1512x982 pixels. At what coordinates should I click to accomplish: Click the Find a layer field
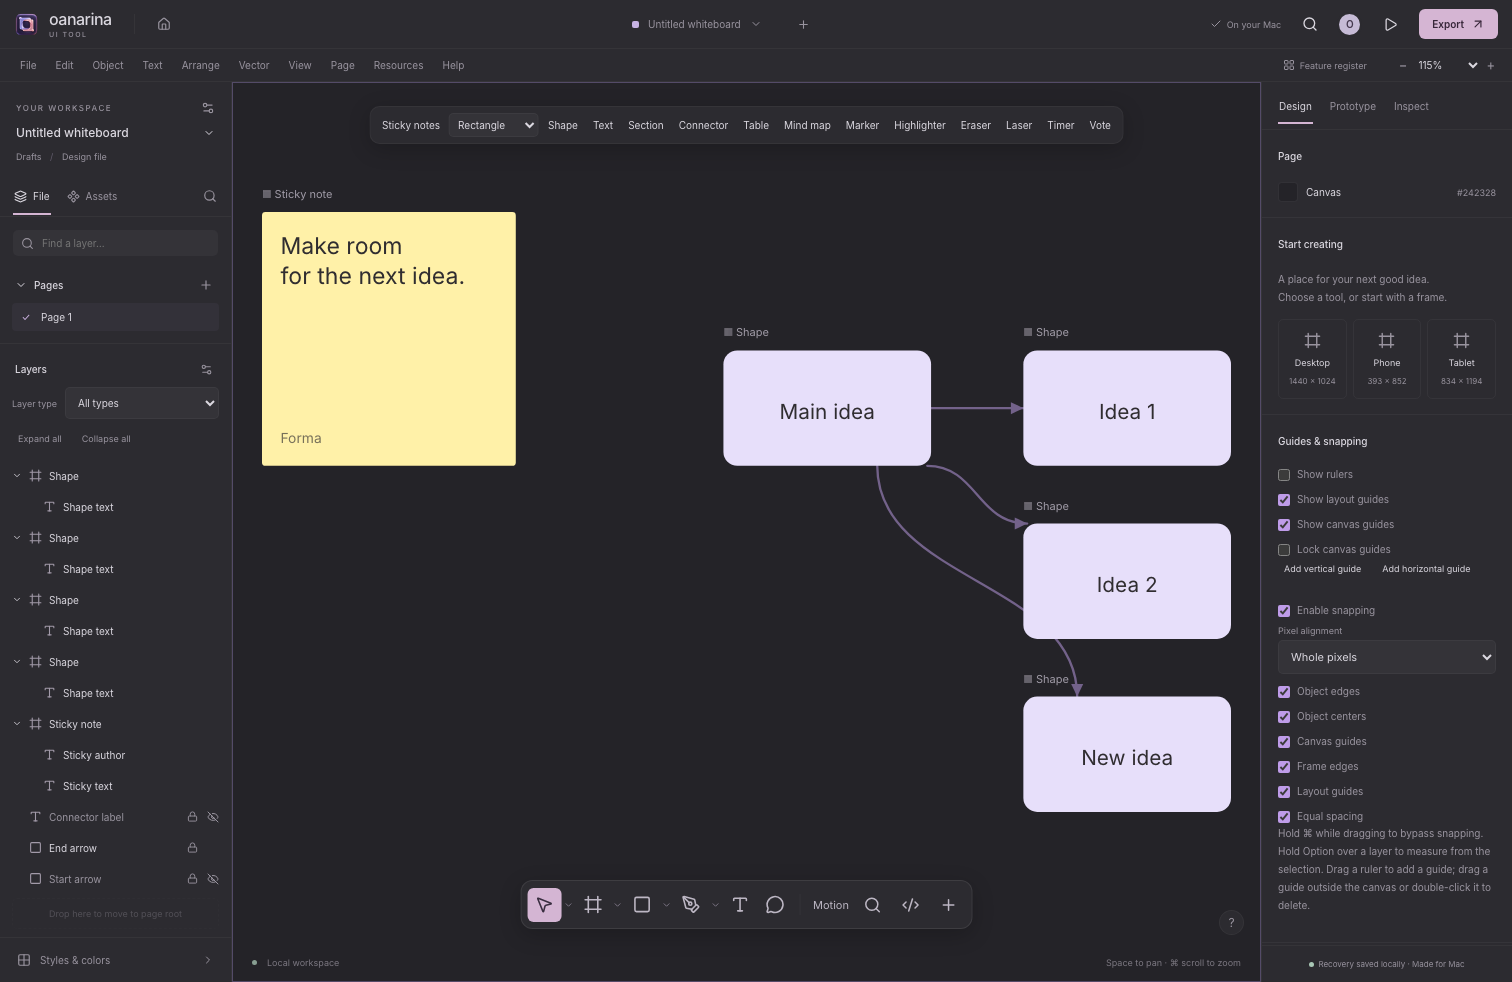(116, 243)
